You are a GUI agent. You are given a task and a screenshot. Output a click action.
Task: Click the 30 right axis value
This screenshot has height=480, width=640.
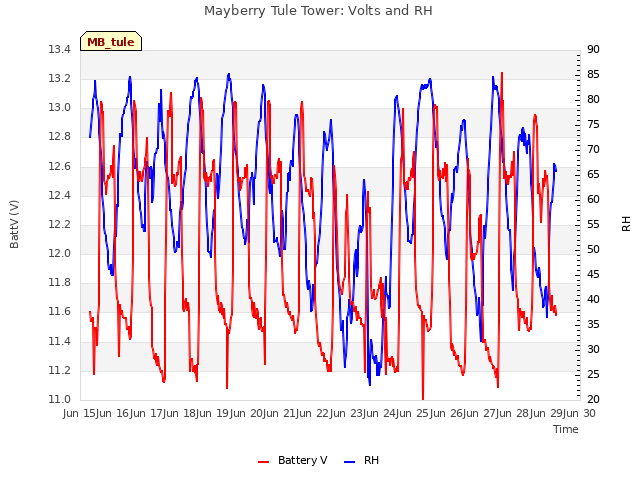click(593, 350)
